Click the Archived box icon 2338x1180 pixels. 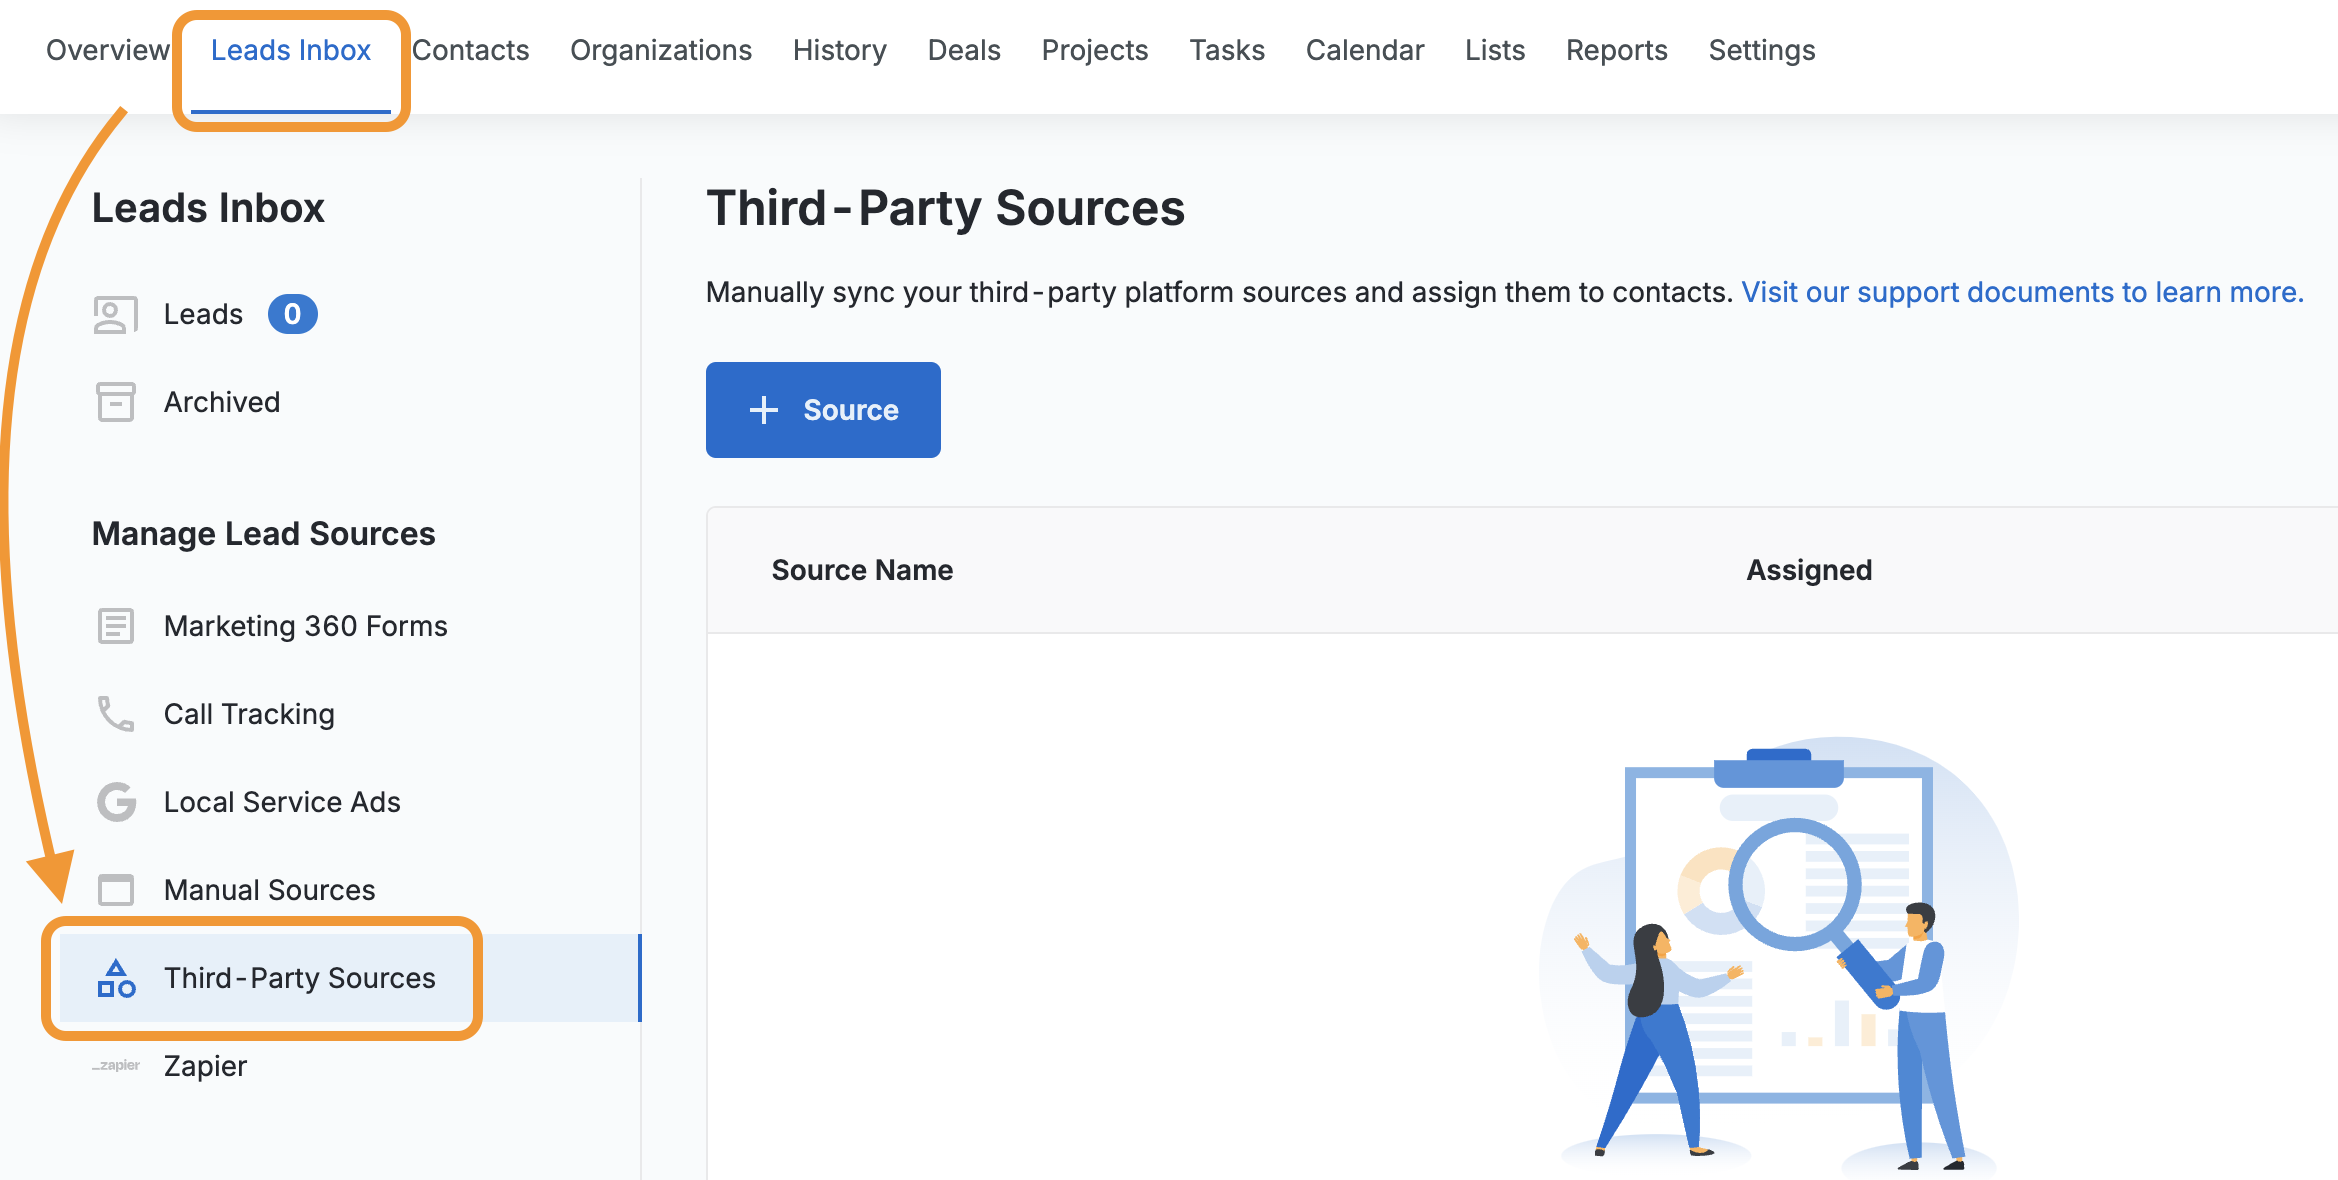[115, 402]
